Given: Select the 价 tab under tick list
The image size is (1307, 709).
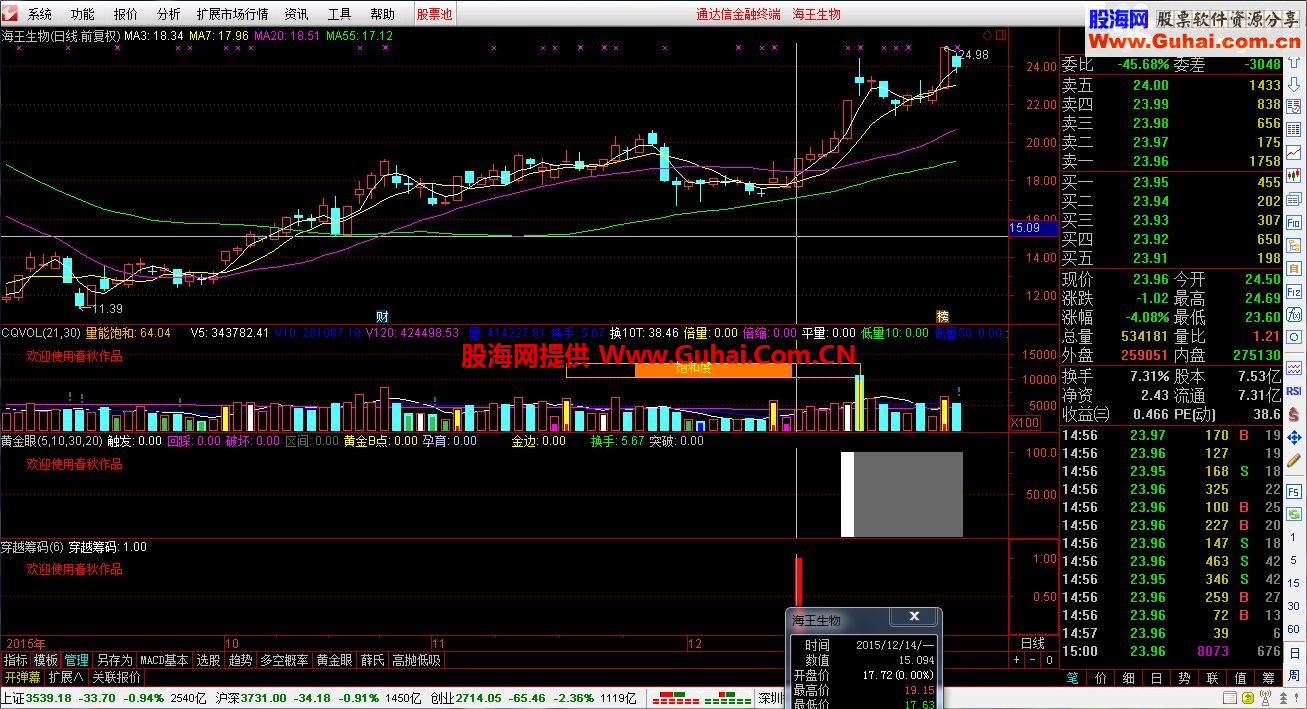Looking at the screenshot, I should tap(1100, 678).
